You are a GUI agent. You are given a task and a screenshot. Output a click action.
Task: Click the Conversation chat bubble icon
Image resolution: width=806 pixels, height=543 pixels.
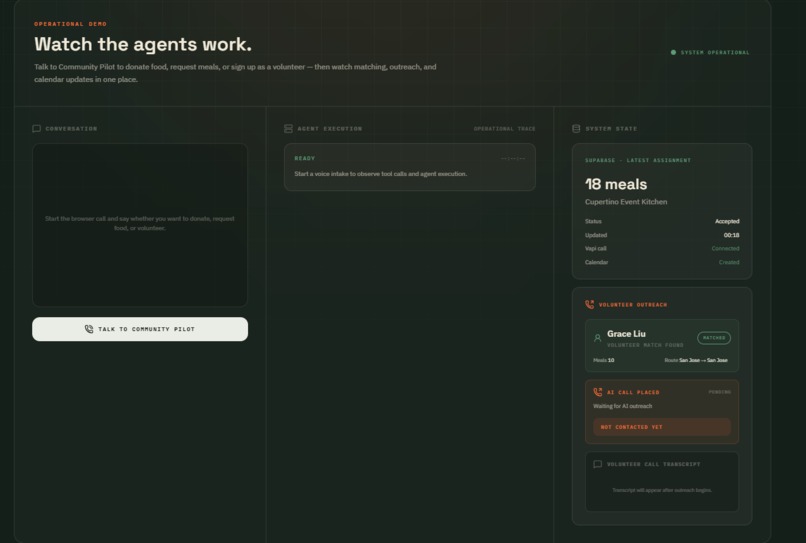click(36, 129)
